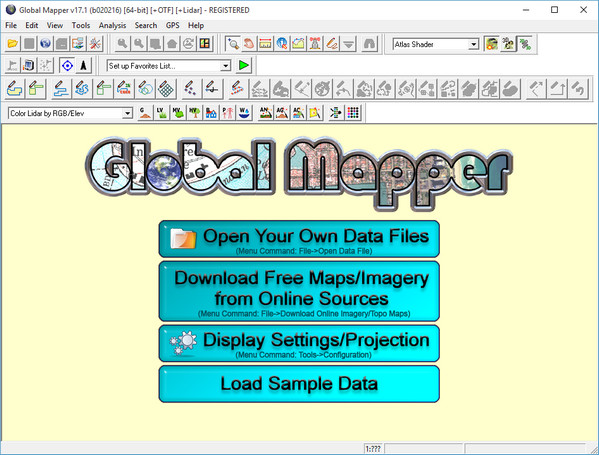
Task: Click Auto-classify Non-ground points (AN) icon
Action: (266, 113)
